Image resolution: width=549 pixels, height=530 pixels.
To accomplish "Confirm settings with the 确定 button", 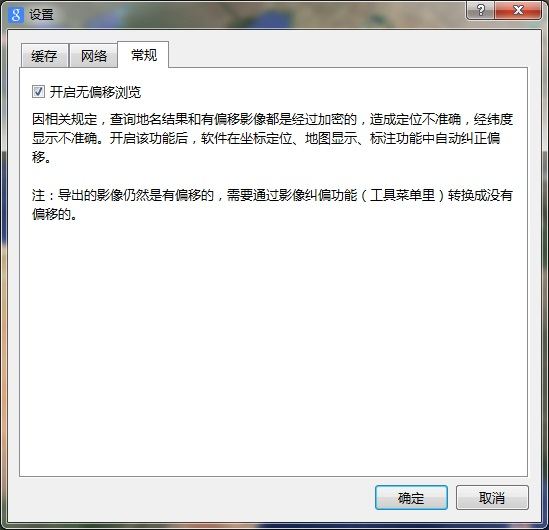I will coord(411,497).
